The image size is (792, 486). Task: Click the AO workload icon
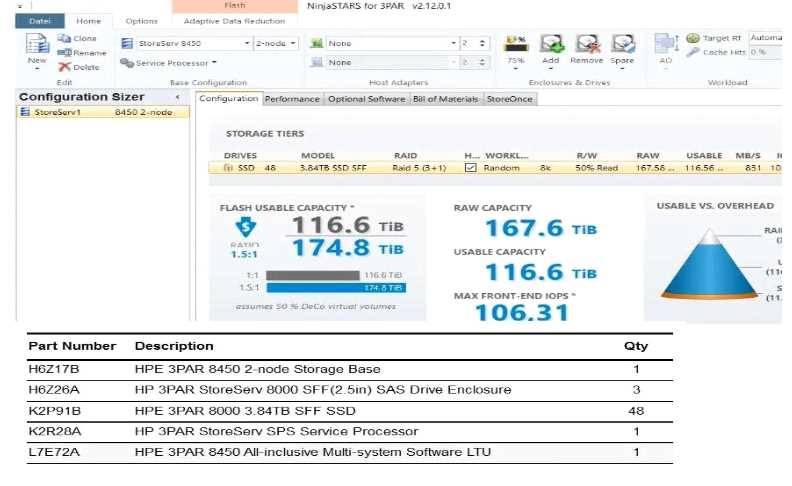(666, 46)
